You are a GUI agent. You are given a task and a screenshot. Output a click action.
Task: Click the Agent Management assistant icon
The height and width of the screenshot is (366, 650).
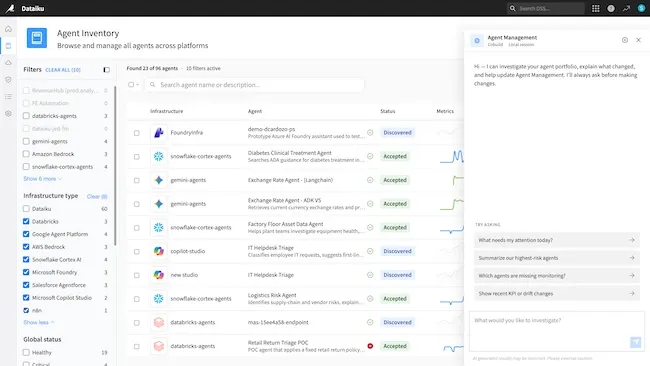[x=477, y=41]
